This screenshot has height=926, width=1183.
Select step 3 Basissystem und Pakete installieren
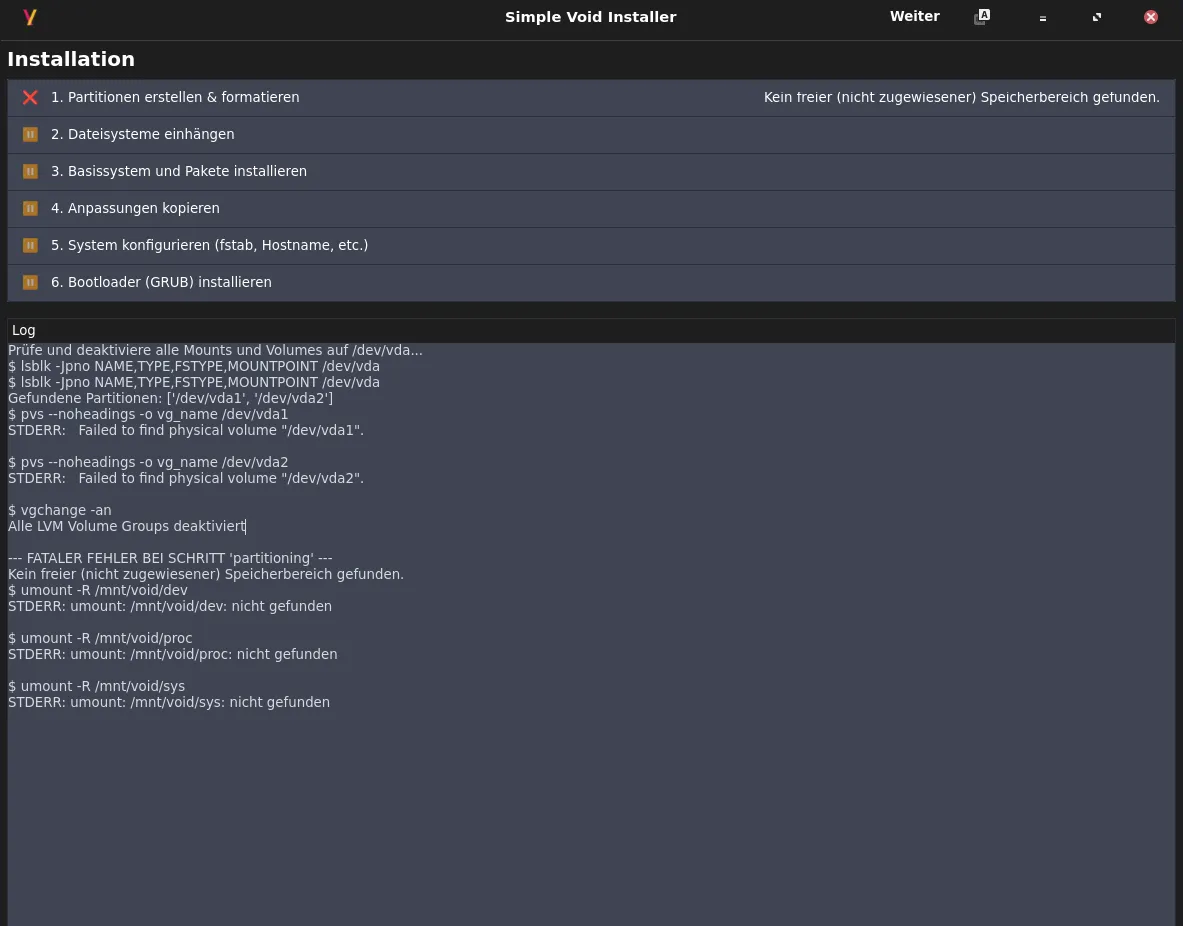(179, 171)
